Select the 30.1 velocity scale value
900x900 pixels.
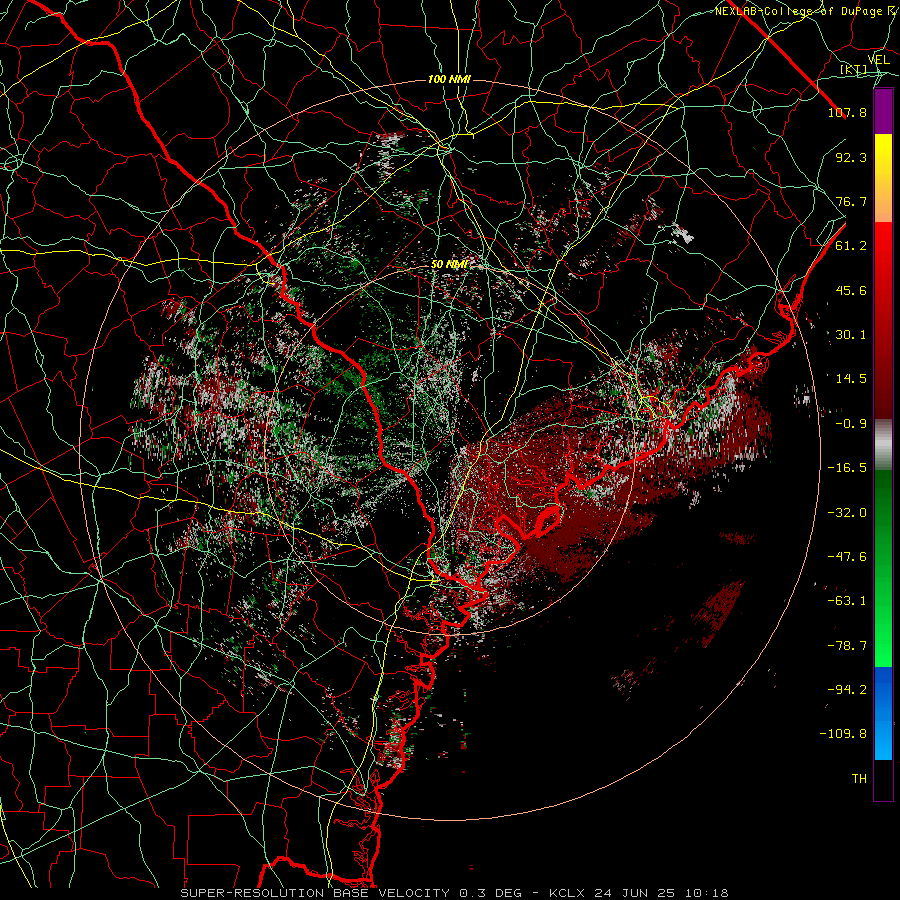pyautogui.click(x=851, y=335)
